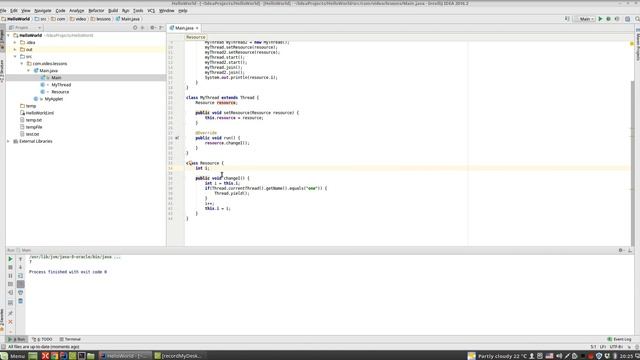The image size is (640, 360).
Task: Run Main with the toolbar green arrow
Action: coord(600,19)
